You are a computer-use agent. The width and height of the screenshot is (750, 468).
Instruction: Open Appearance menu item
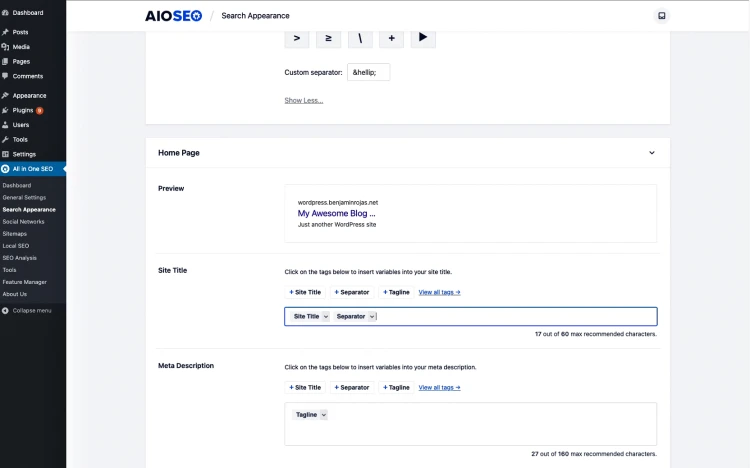(29, 96)
